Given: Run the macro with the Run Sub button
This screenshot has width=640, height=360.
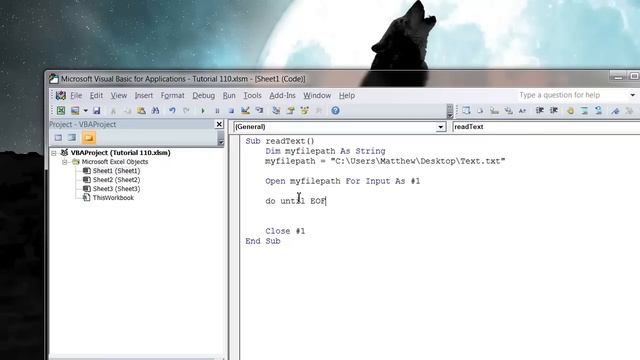Looking at the screenshot, I should click(203, 111).
